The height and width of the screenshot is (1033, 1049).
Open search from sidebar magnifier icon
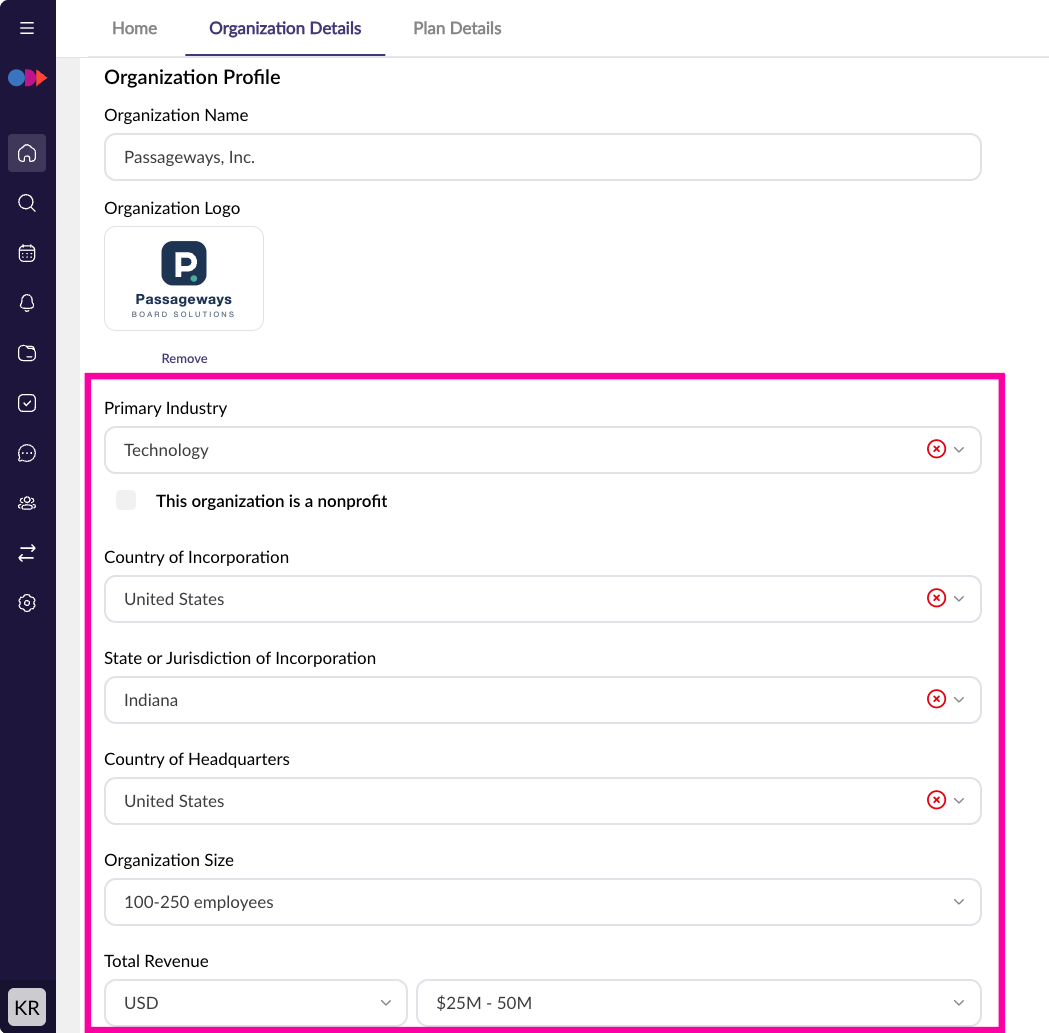[27, 203]
